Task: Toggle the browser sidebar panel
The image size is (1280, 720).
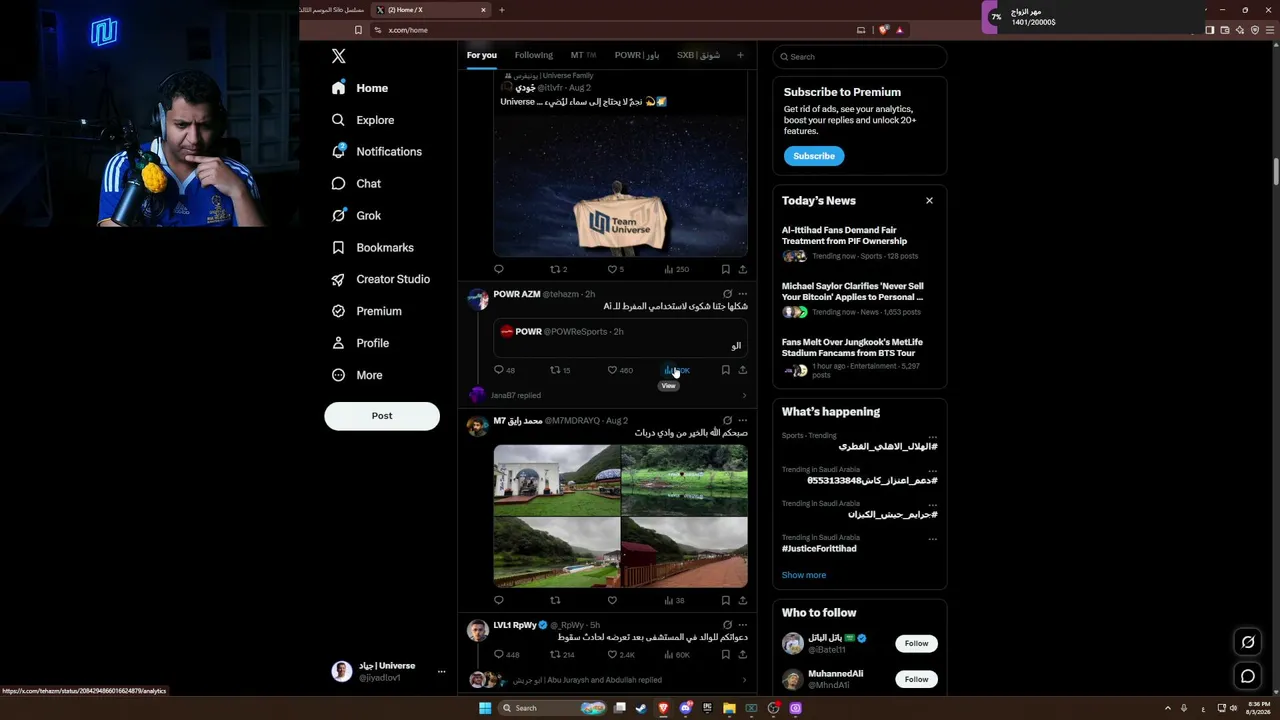Action: (1209, 30)
